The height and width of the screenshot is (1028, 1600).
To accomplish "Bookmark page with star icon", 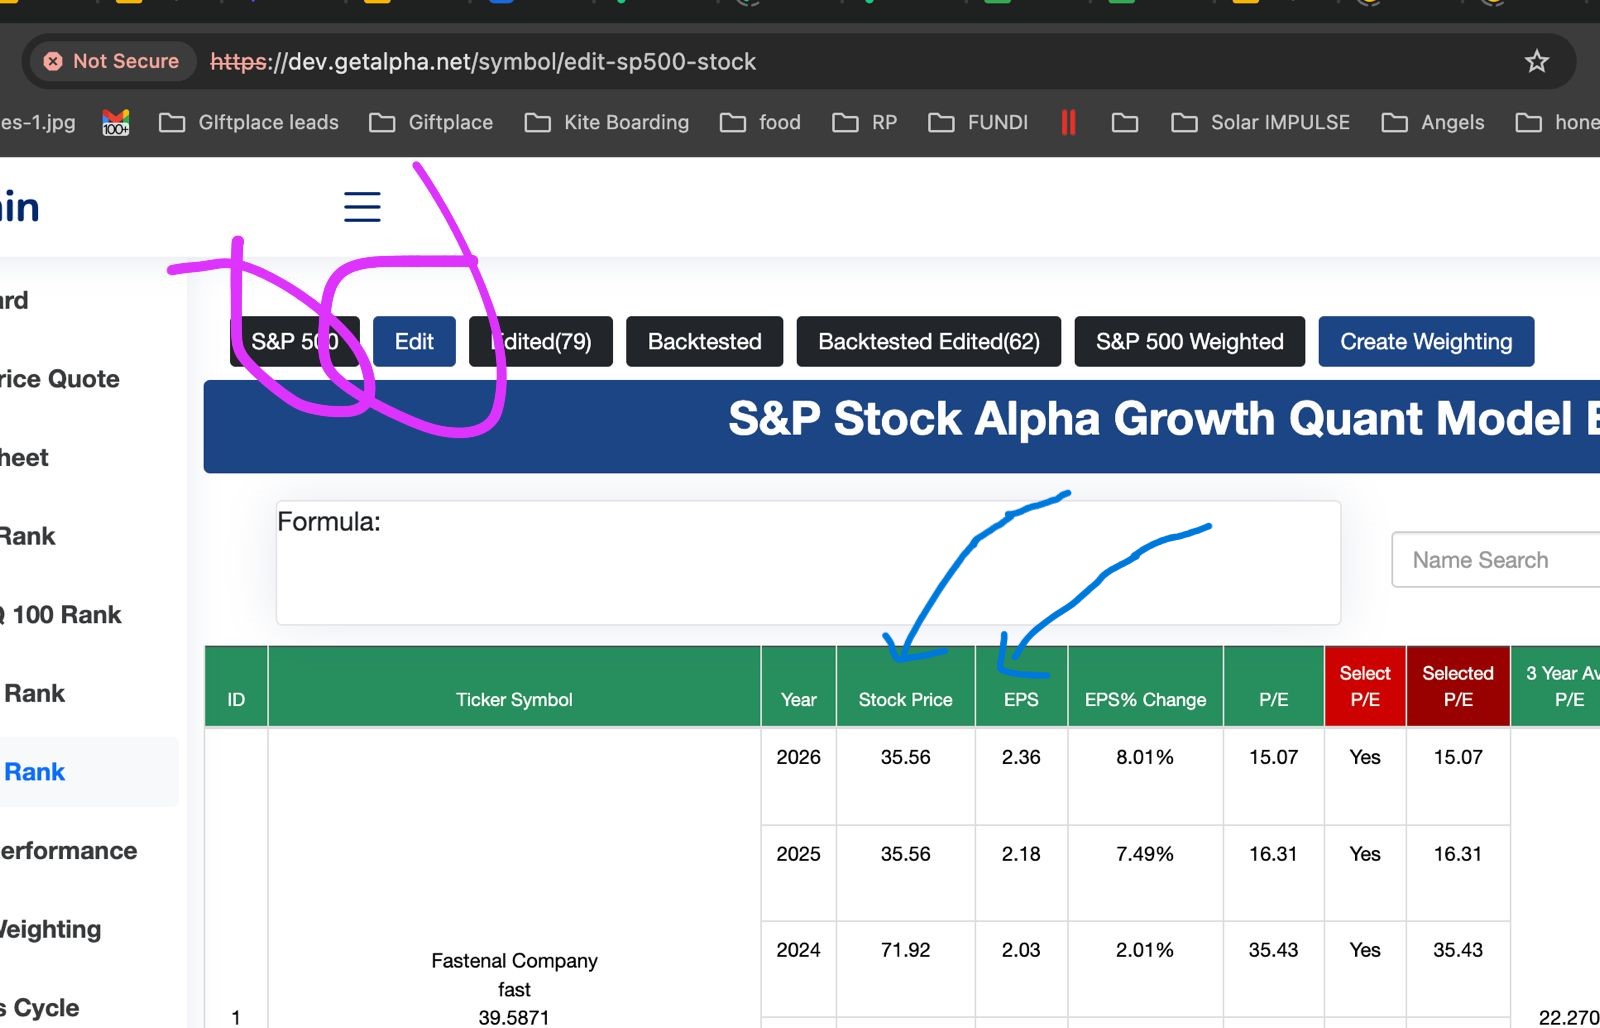I will (x=1536, y=62).
